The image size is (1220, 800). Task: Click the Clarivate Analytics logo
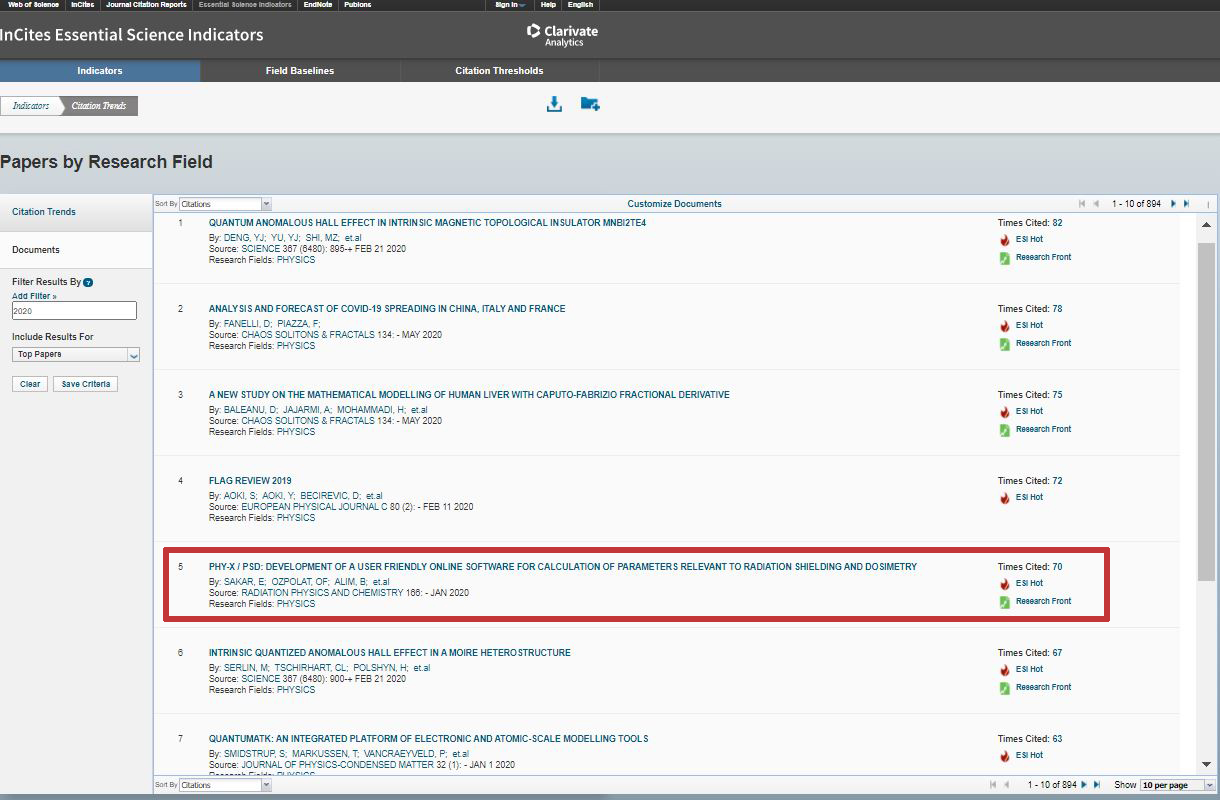[x=562, y=35]
